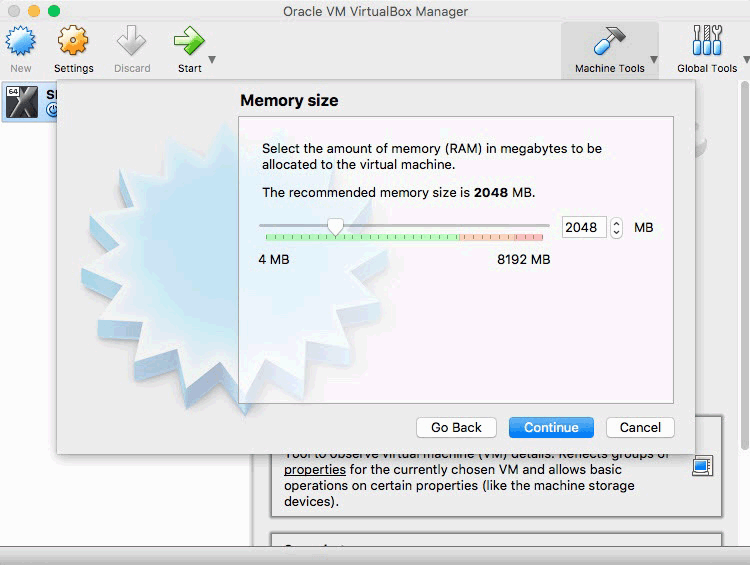Image resolution: width=750 pixels, height=565 pixels.
Task: Follow the properties link in details text
Action: [x=315, y=470]
